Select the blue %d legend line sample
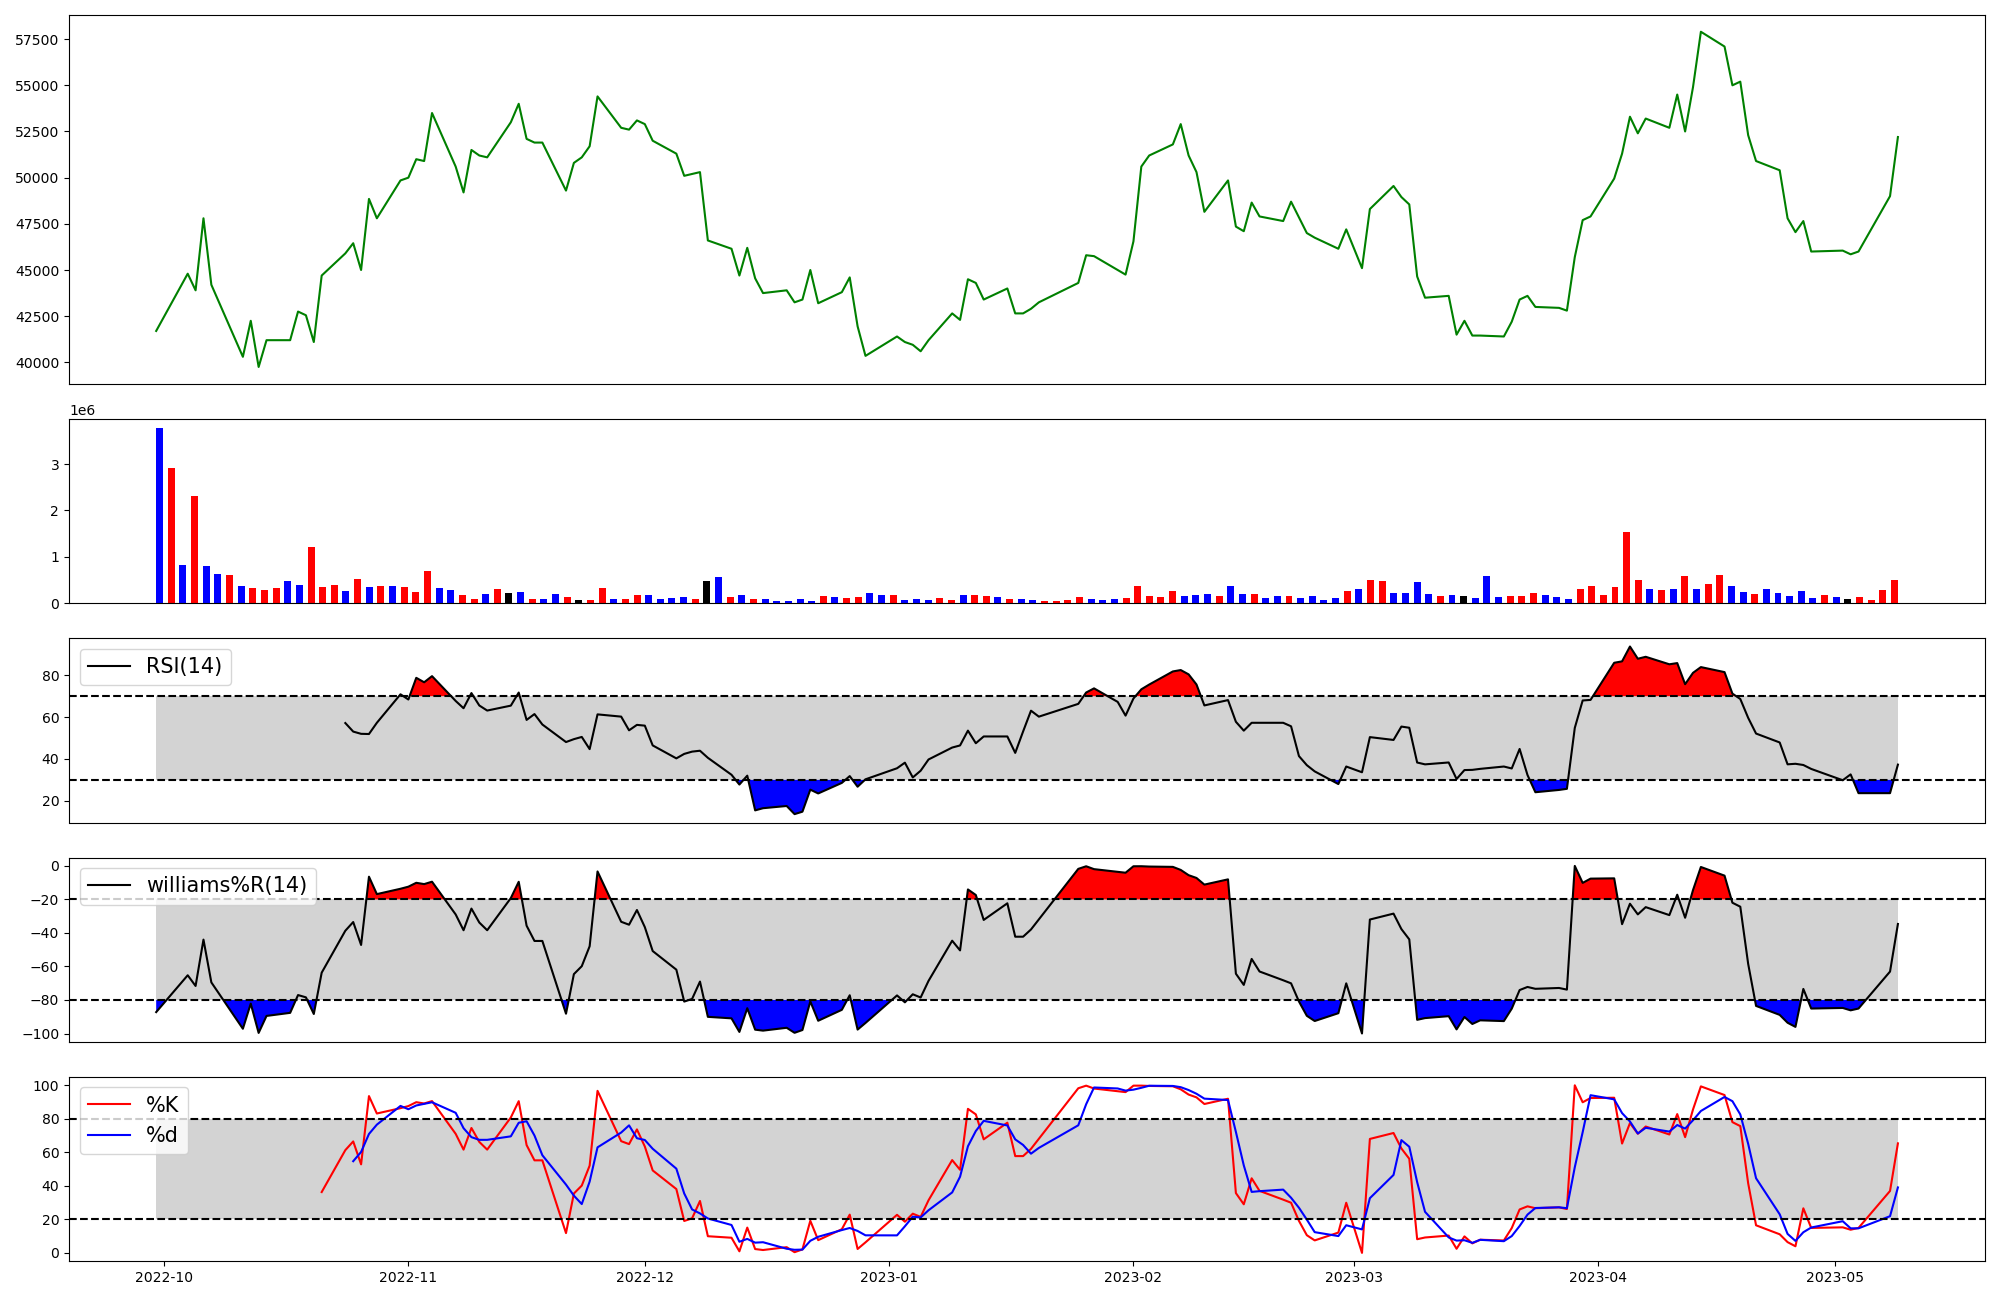This screenshot has width=2000, height=1300. (109, 1135)
